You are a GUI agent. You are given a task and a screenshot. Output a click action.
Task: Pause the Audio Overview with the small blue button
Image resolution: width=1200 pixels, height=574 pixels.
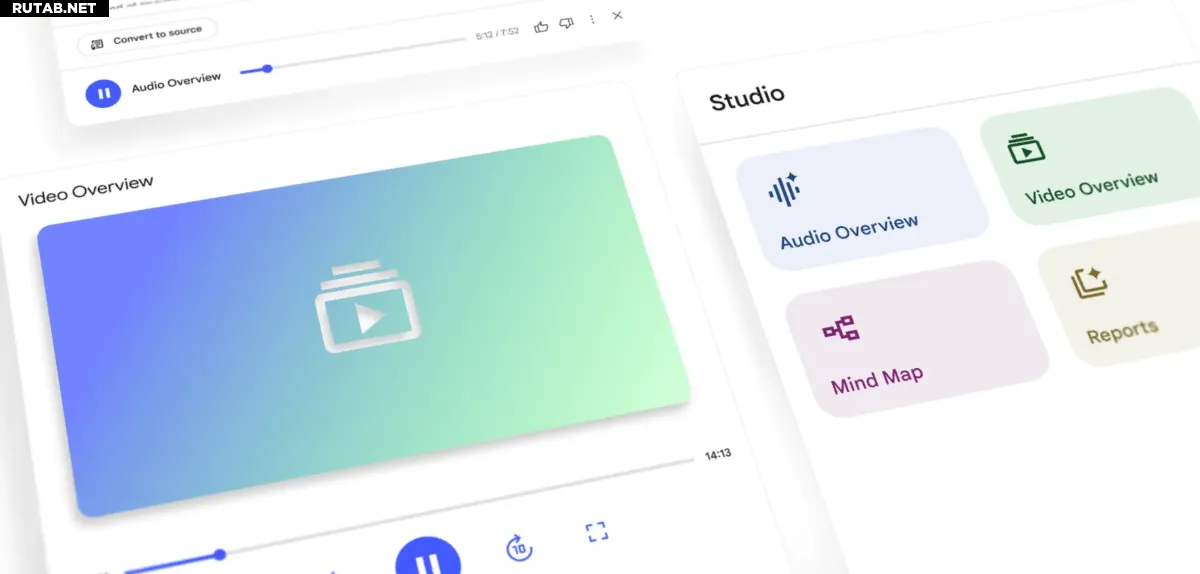coord(103,92)
